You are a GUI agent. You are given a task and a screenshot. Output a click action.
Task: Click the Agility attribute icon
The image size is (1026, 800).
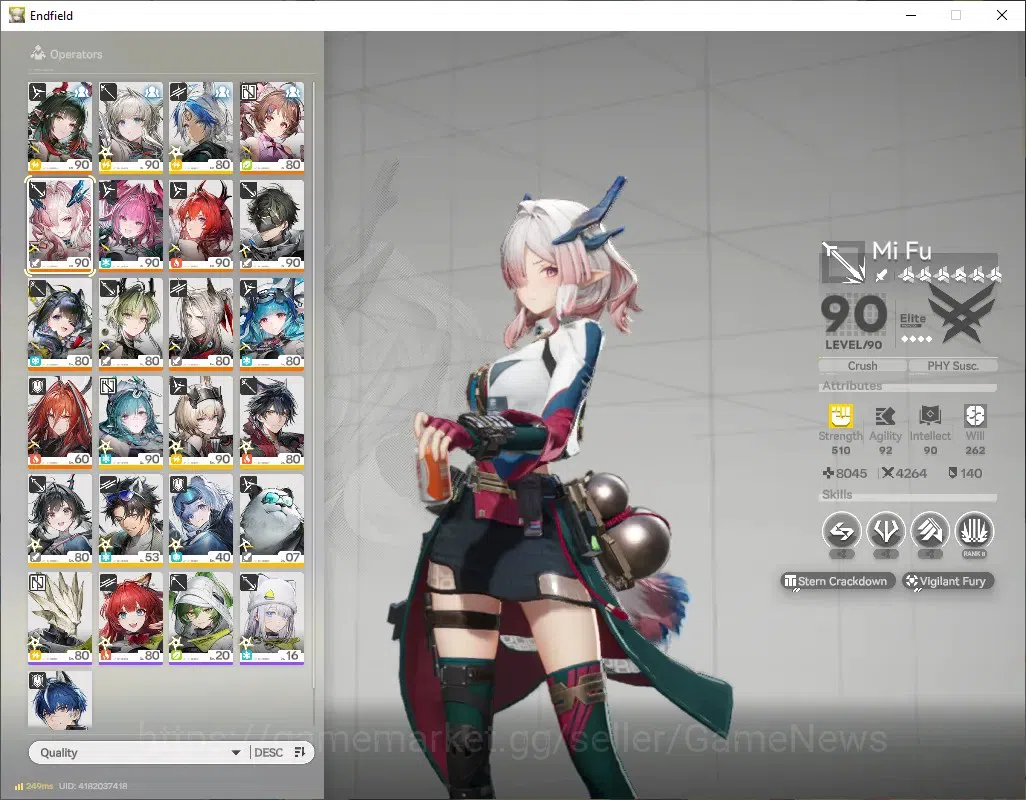click(885, 416)
